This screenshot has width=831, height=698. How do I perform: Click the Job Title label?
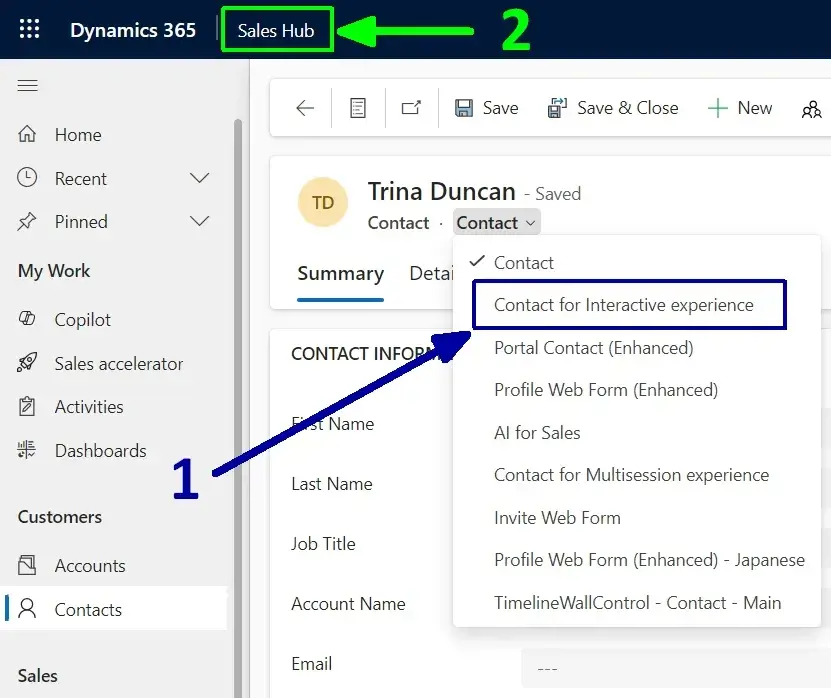(x=323, y=544)
